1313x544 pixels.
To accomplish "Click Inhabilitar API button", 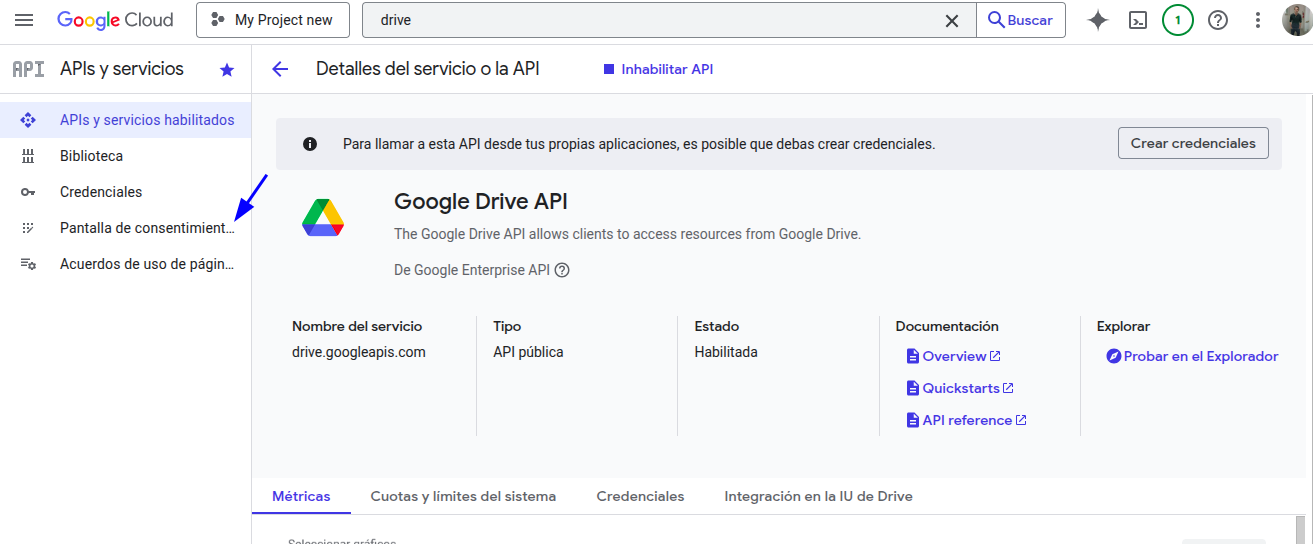I will click(x=658, y=69).
